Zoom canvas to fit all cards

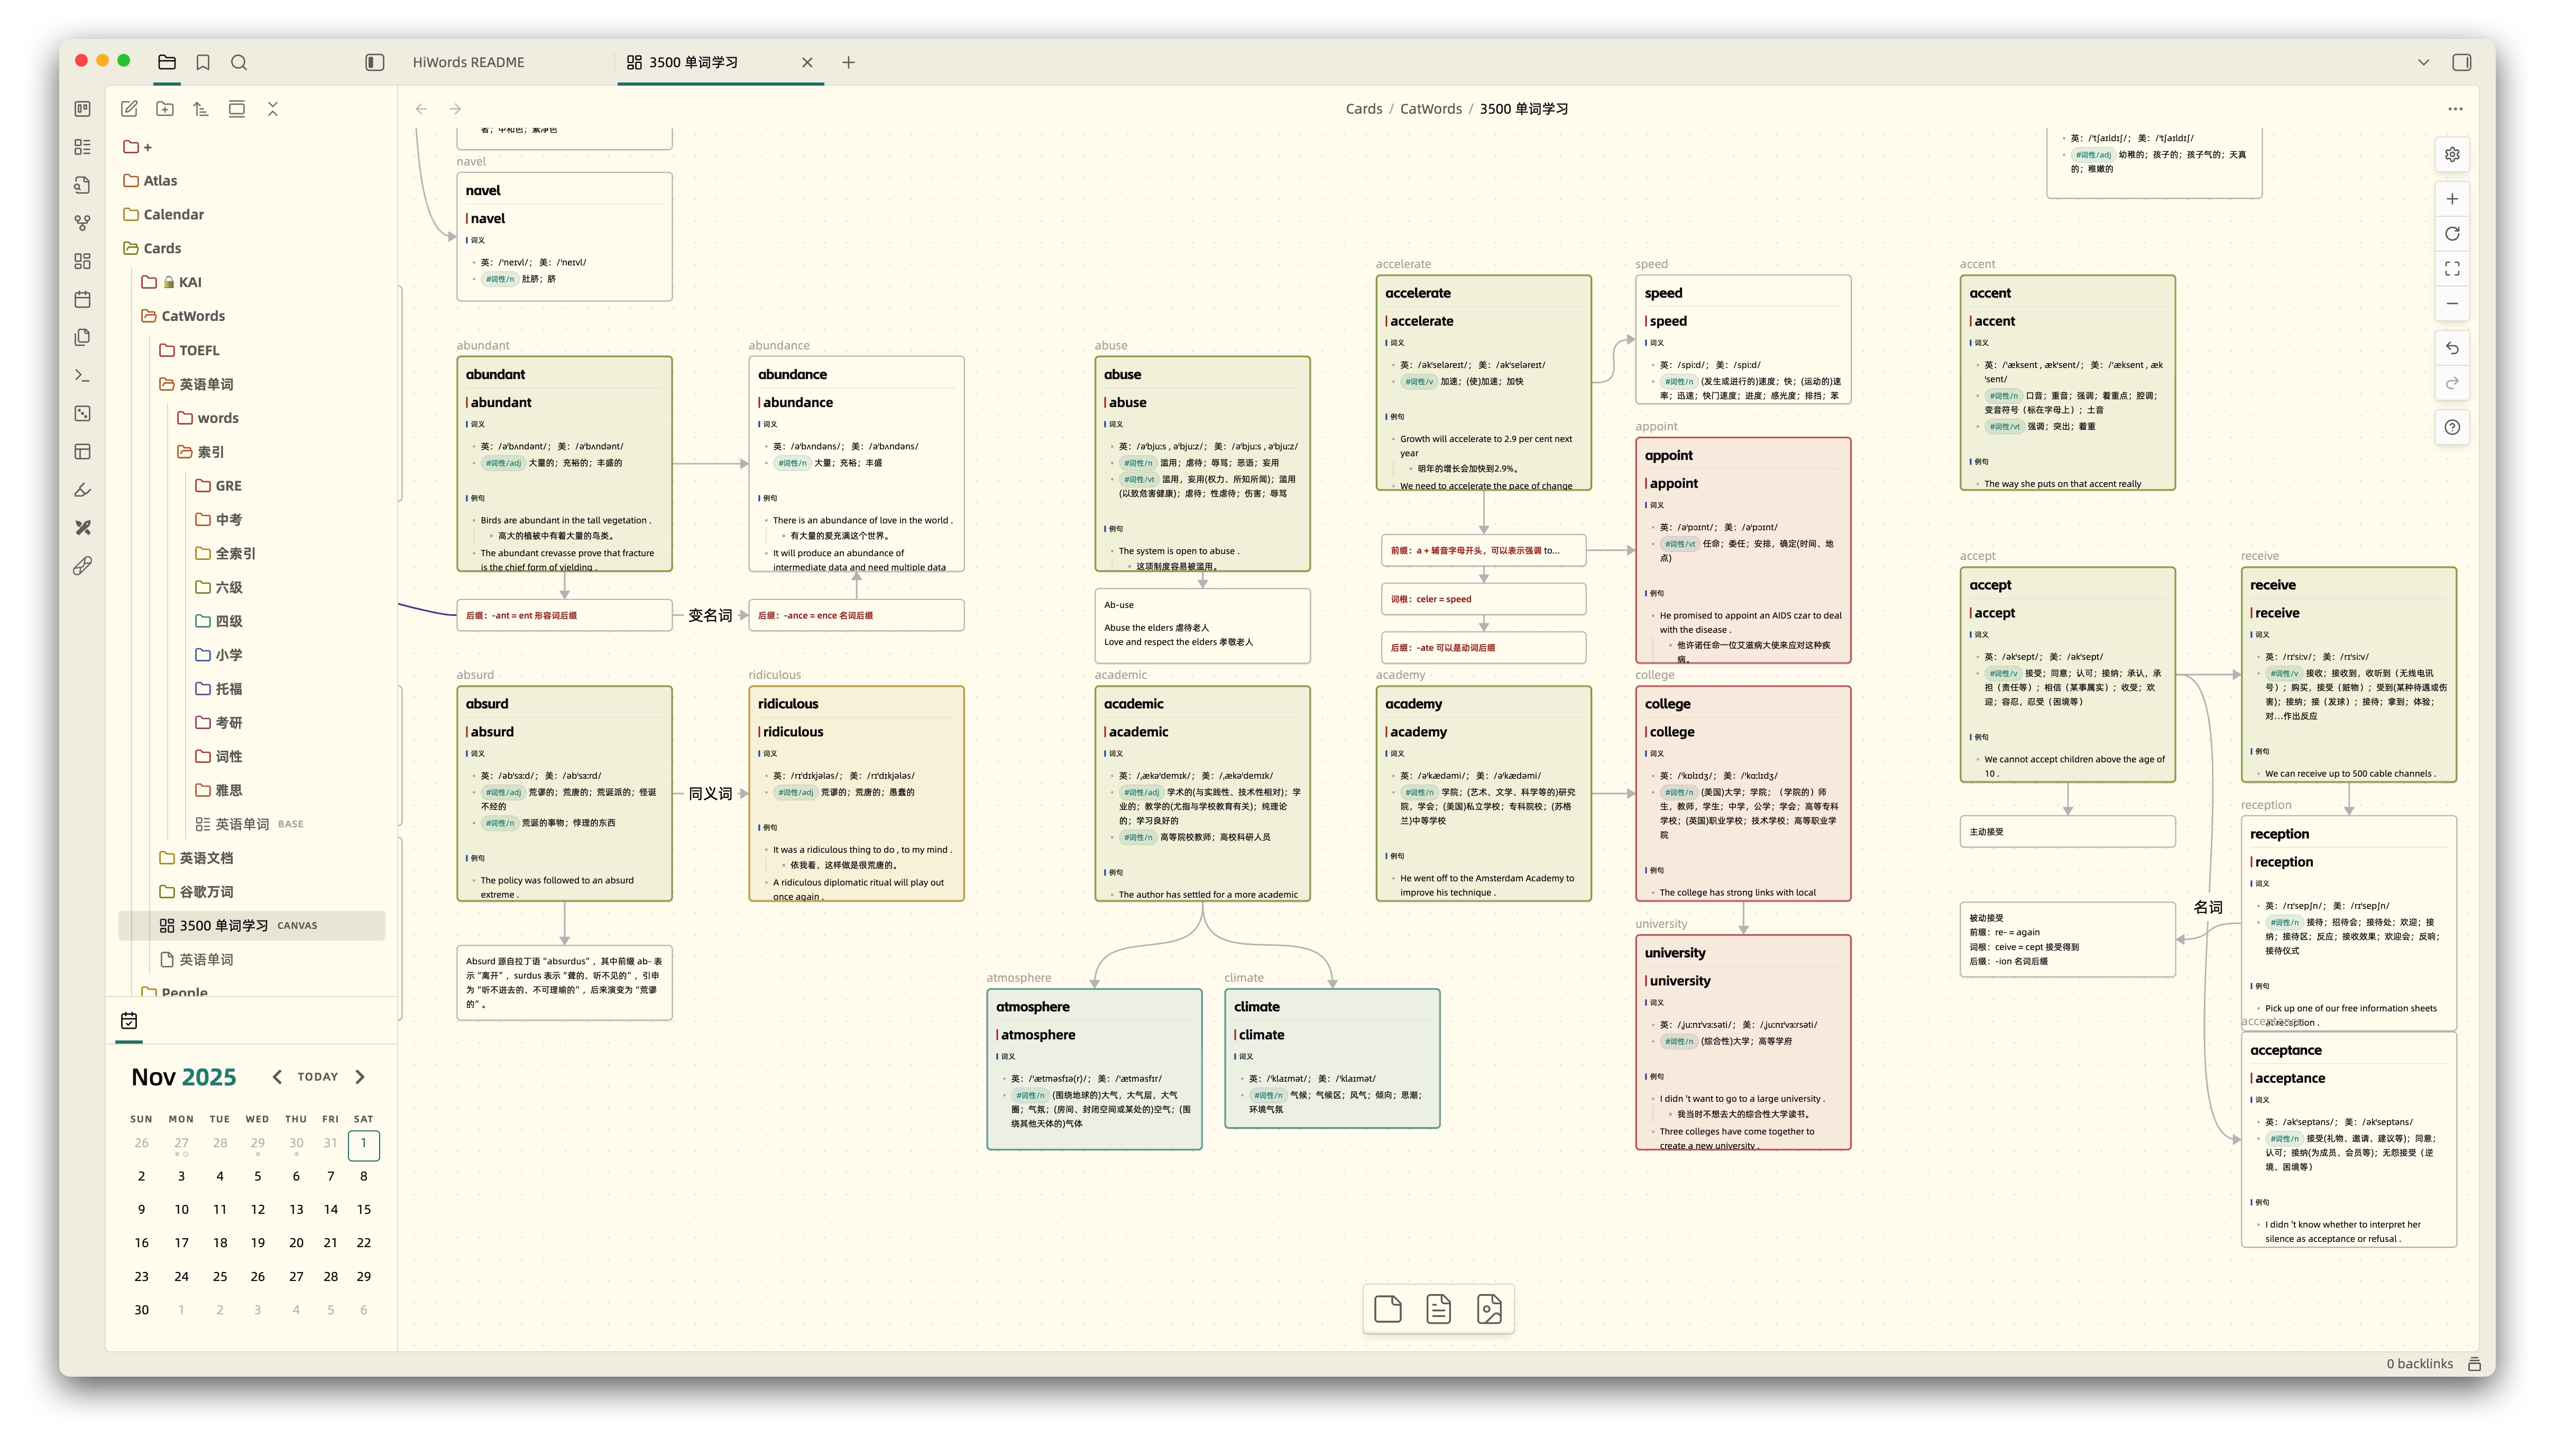pos(2451,269)
